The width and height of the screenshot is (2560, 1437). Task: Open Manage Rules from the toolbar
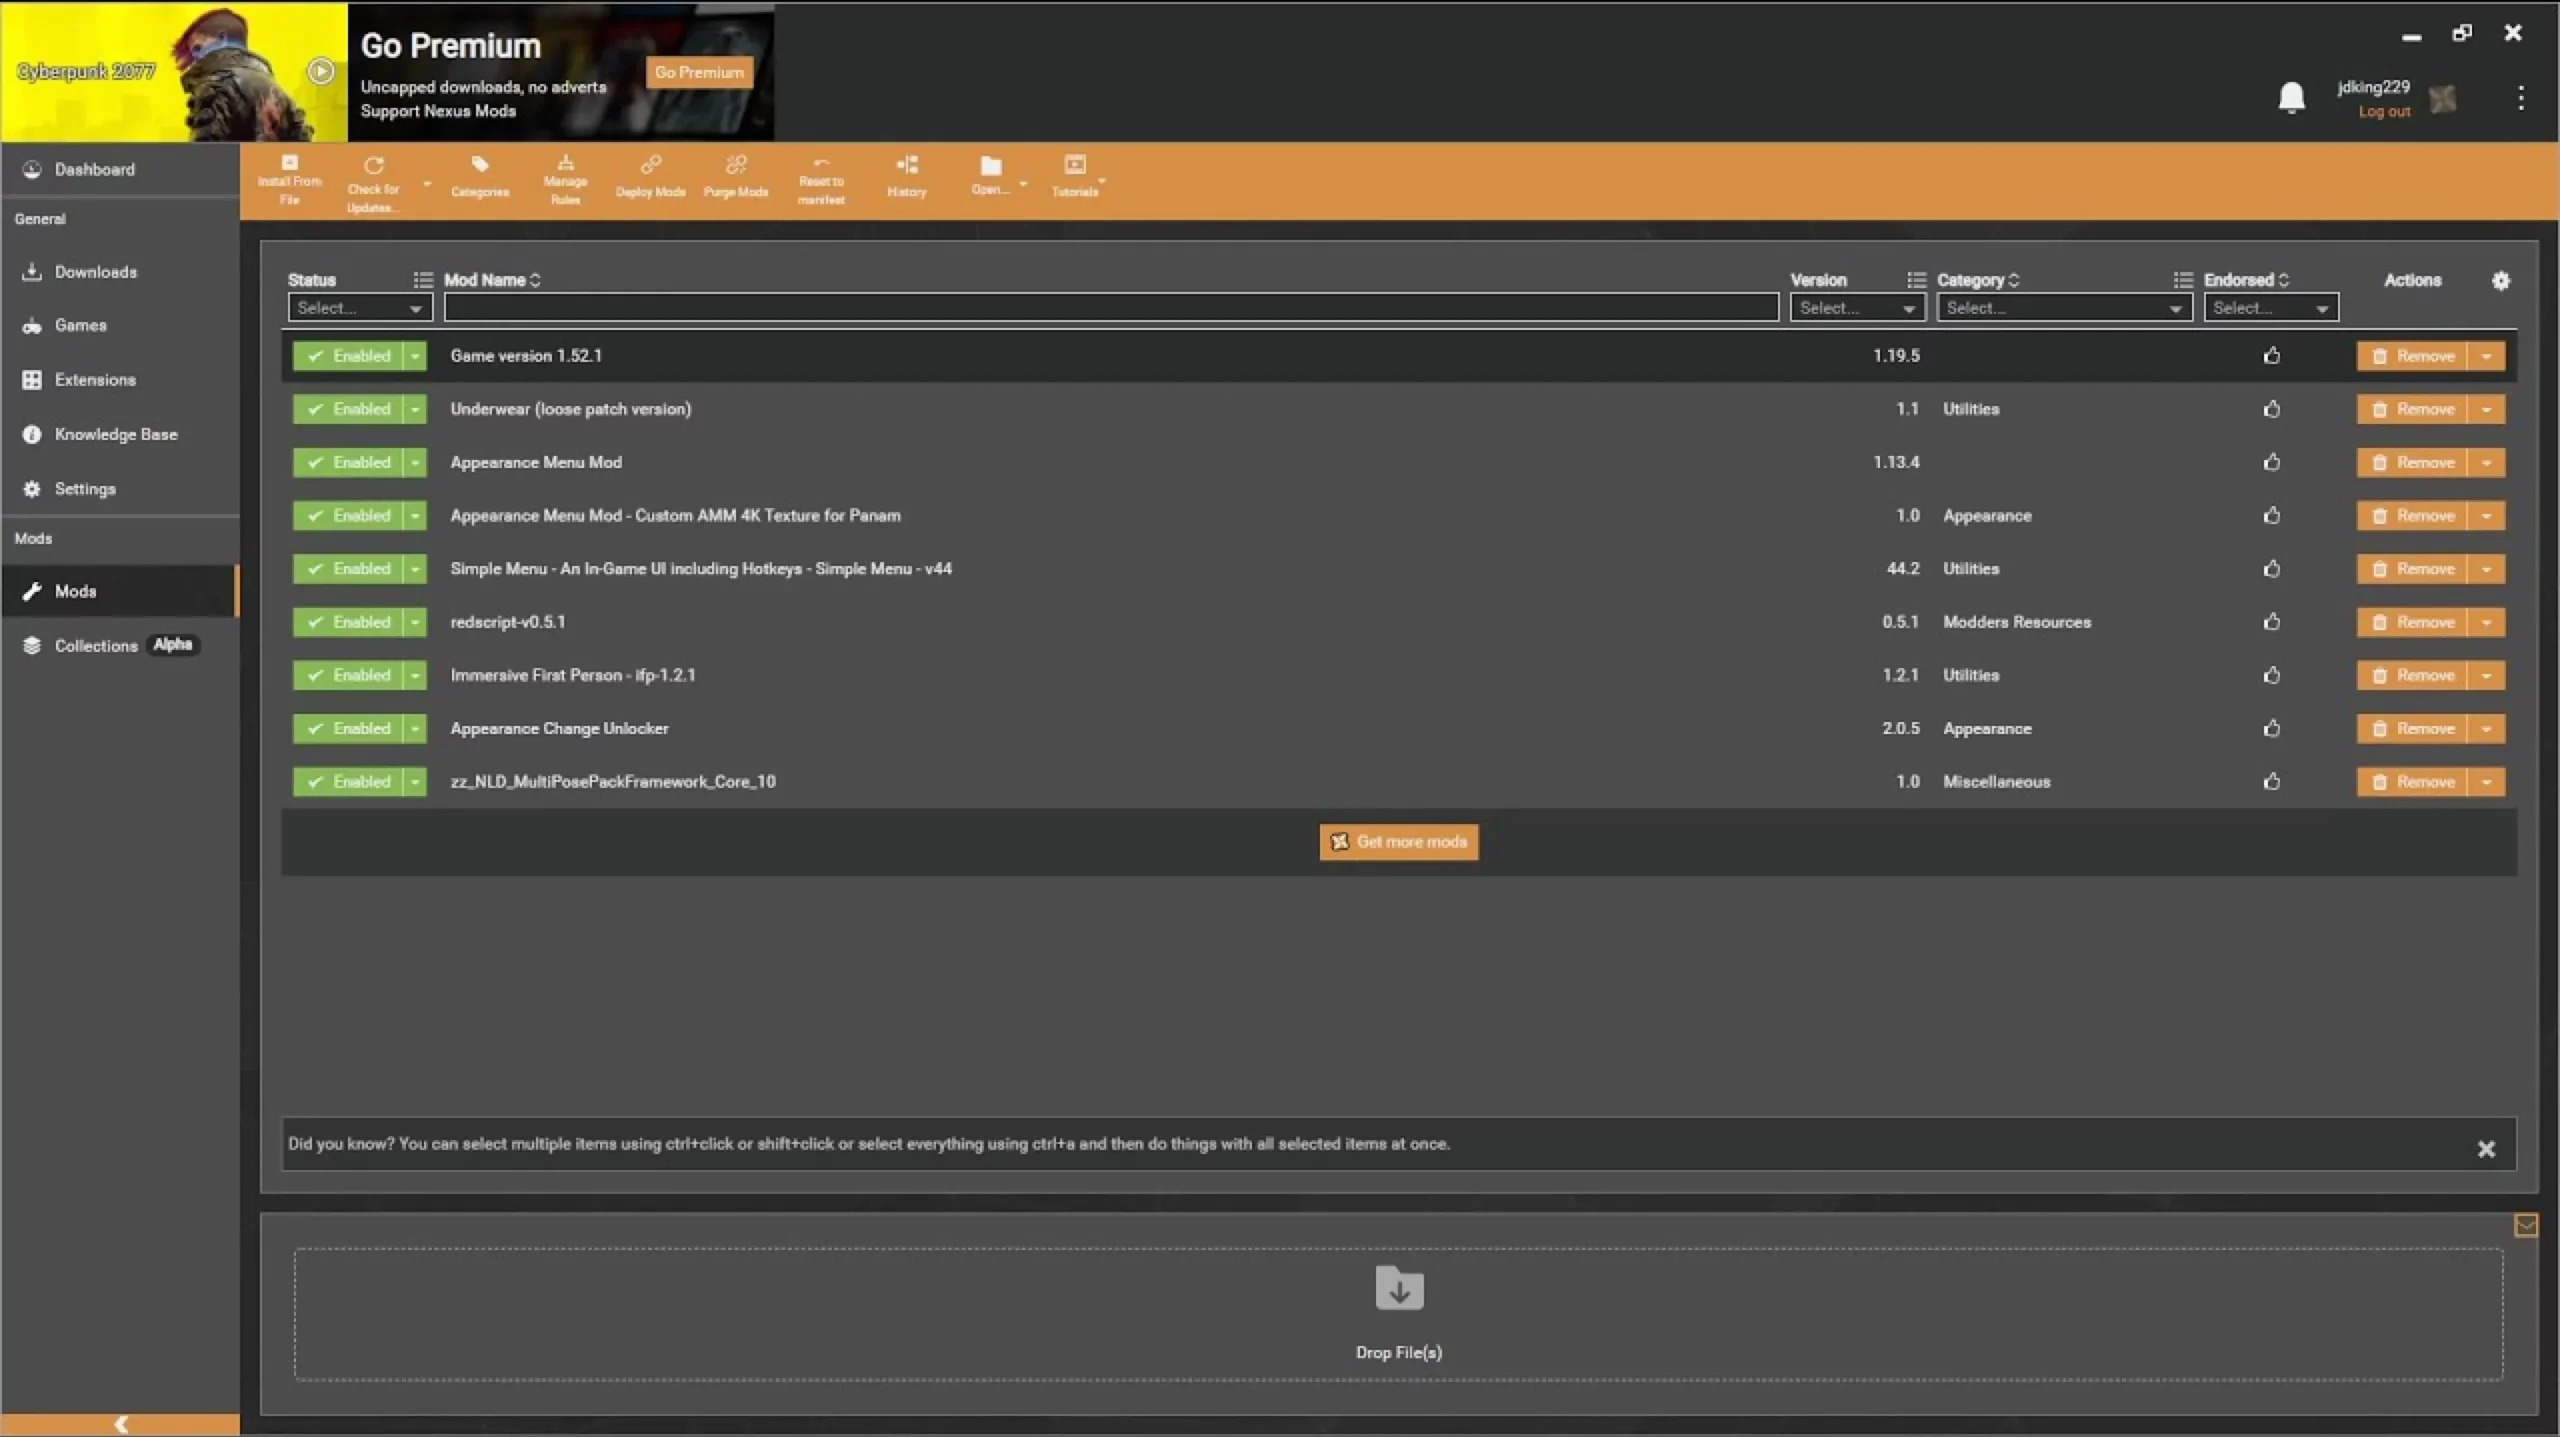click(565, 179)
